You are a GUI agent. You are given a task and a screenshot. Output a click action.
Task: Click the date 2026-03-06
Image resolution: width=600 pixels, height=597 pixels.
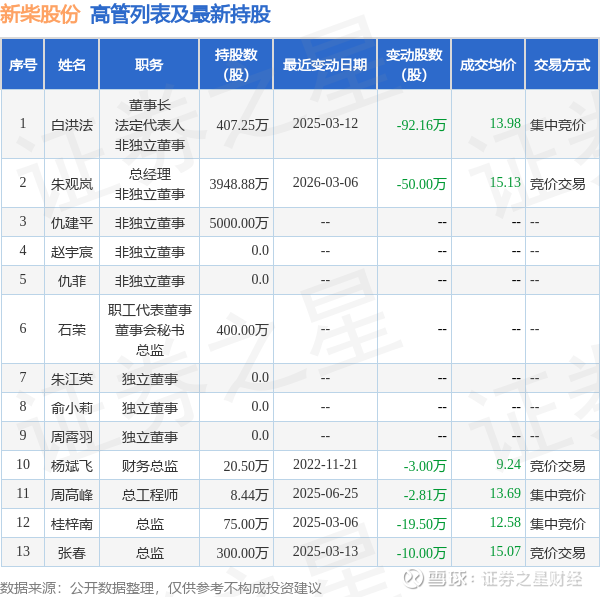[325, 183]
